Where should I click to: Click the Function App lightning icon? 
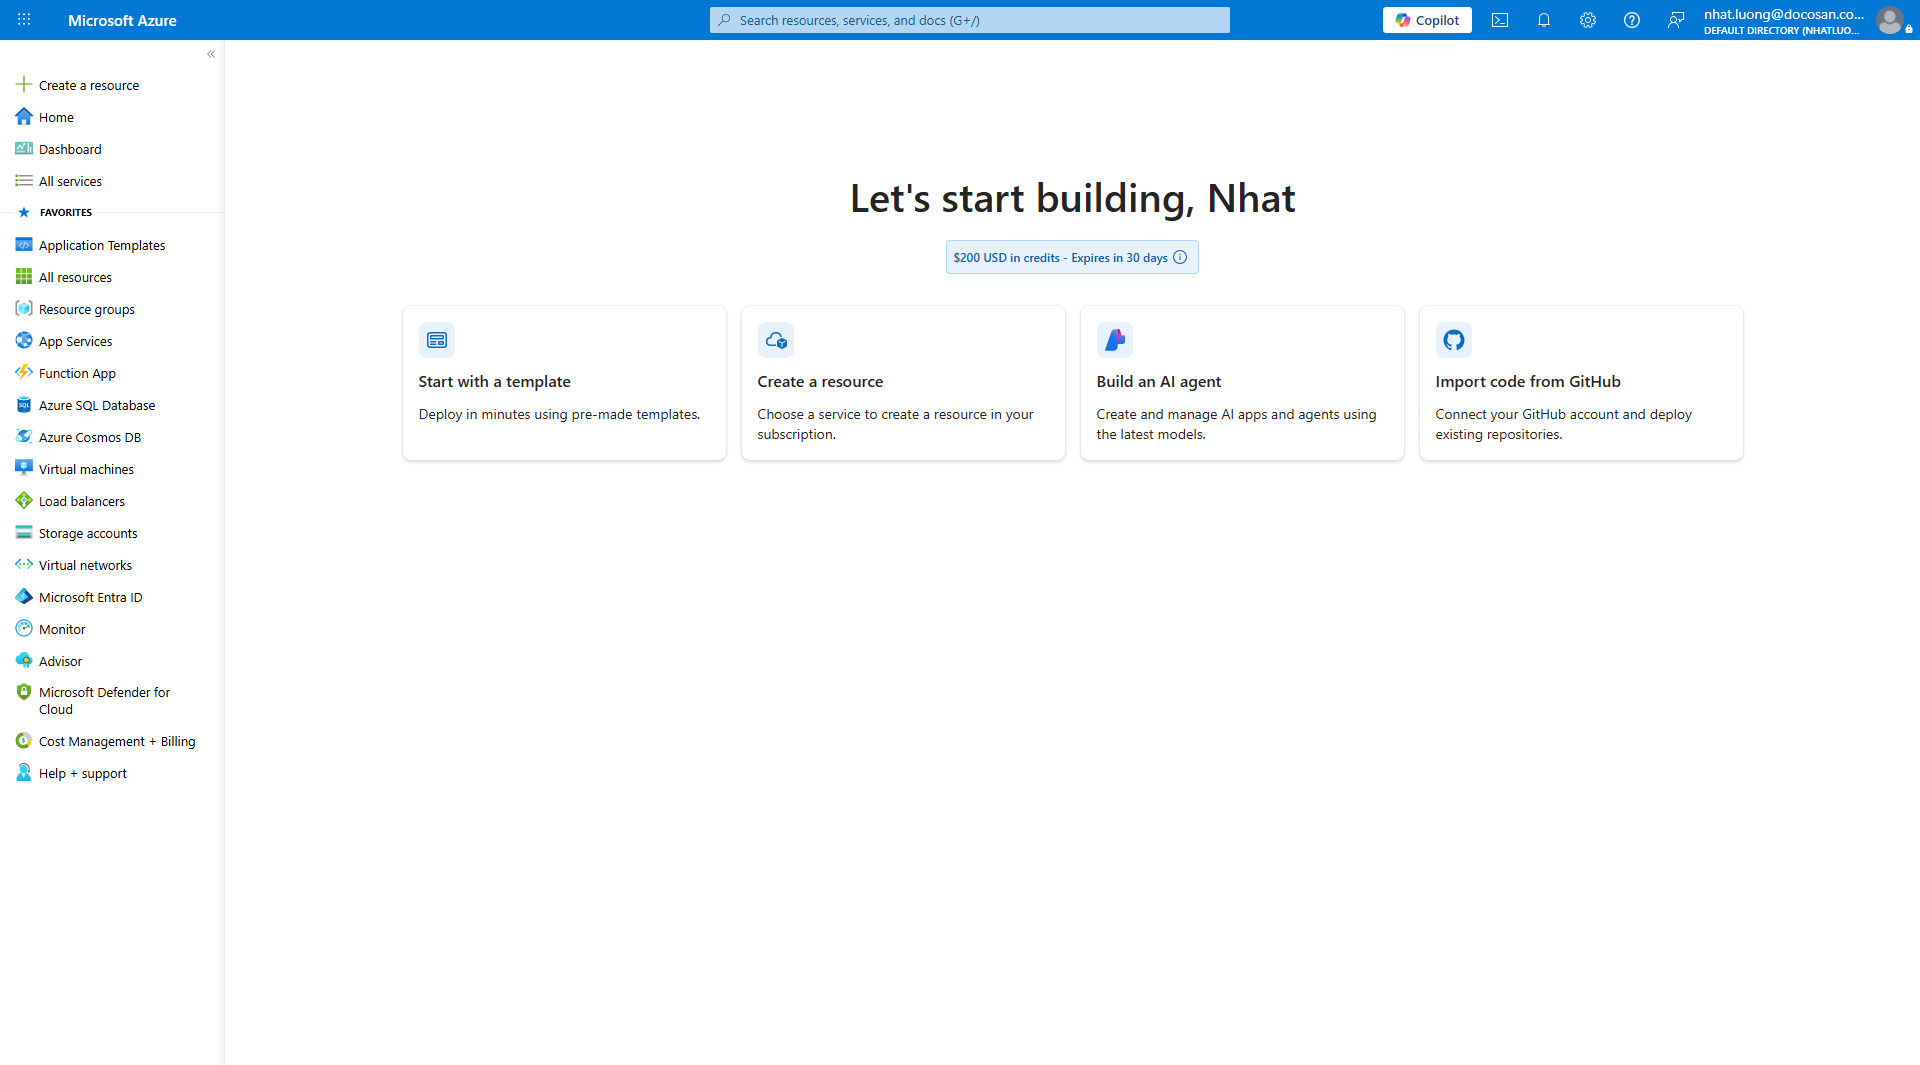pyautogui.click(x=24, y=373)
